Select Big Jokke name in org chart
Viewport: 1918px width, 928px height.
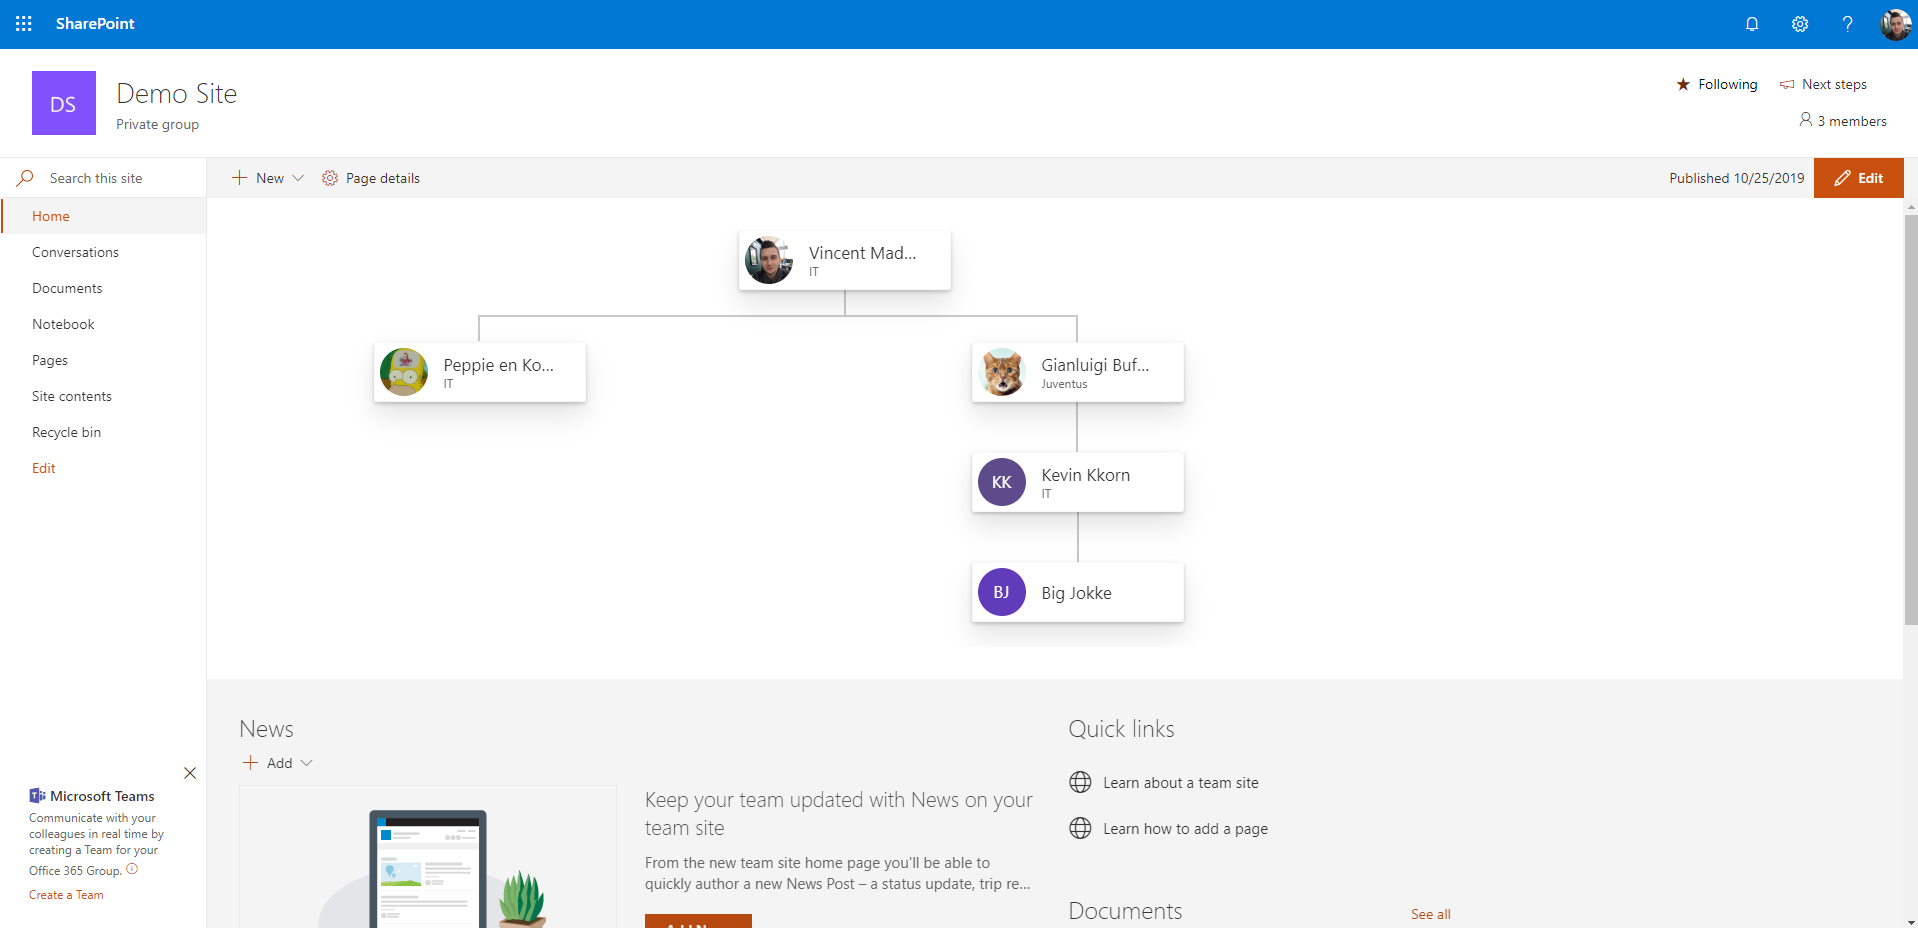[x=1076, y=593]
